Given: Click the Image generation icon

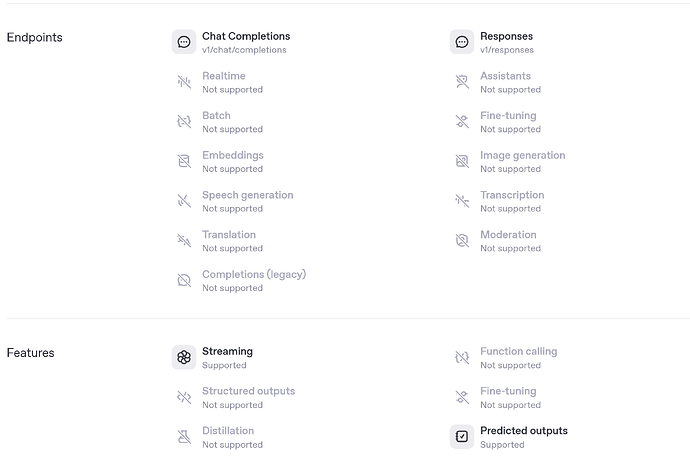Looking at the screenshot, I should click(462, 161).
